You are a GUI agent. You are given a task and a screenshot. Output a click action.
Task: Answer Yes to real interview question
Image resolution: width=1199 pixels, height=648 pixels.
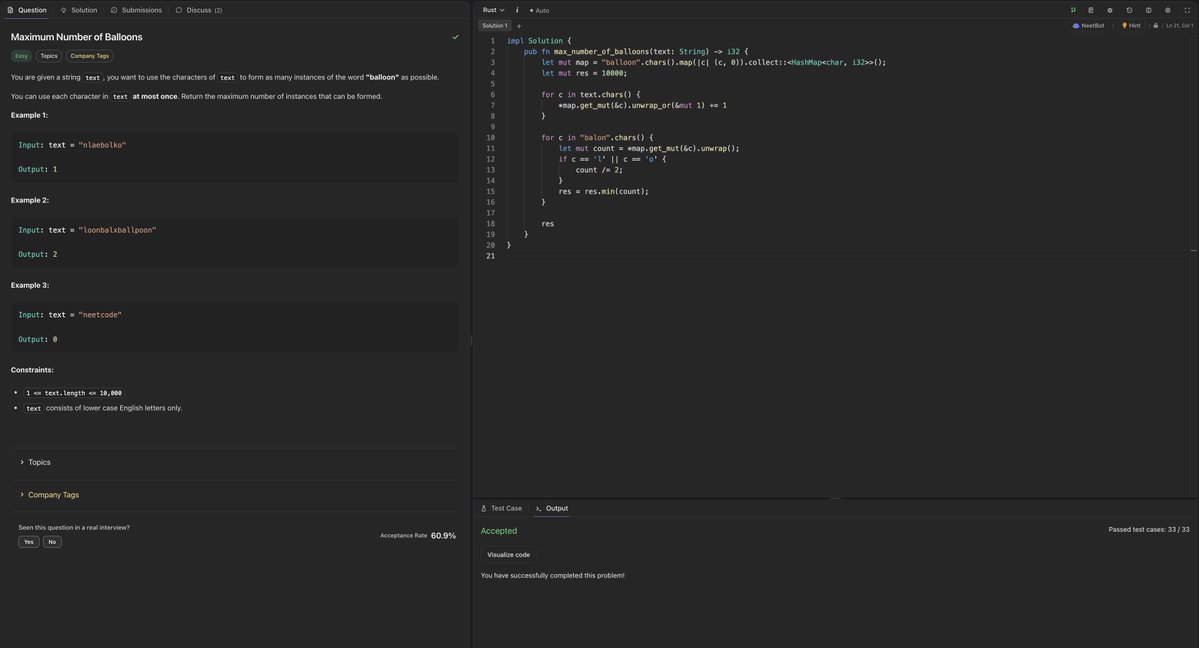[28, 542]
